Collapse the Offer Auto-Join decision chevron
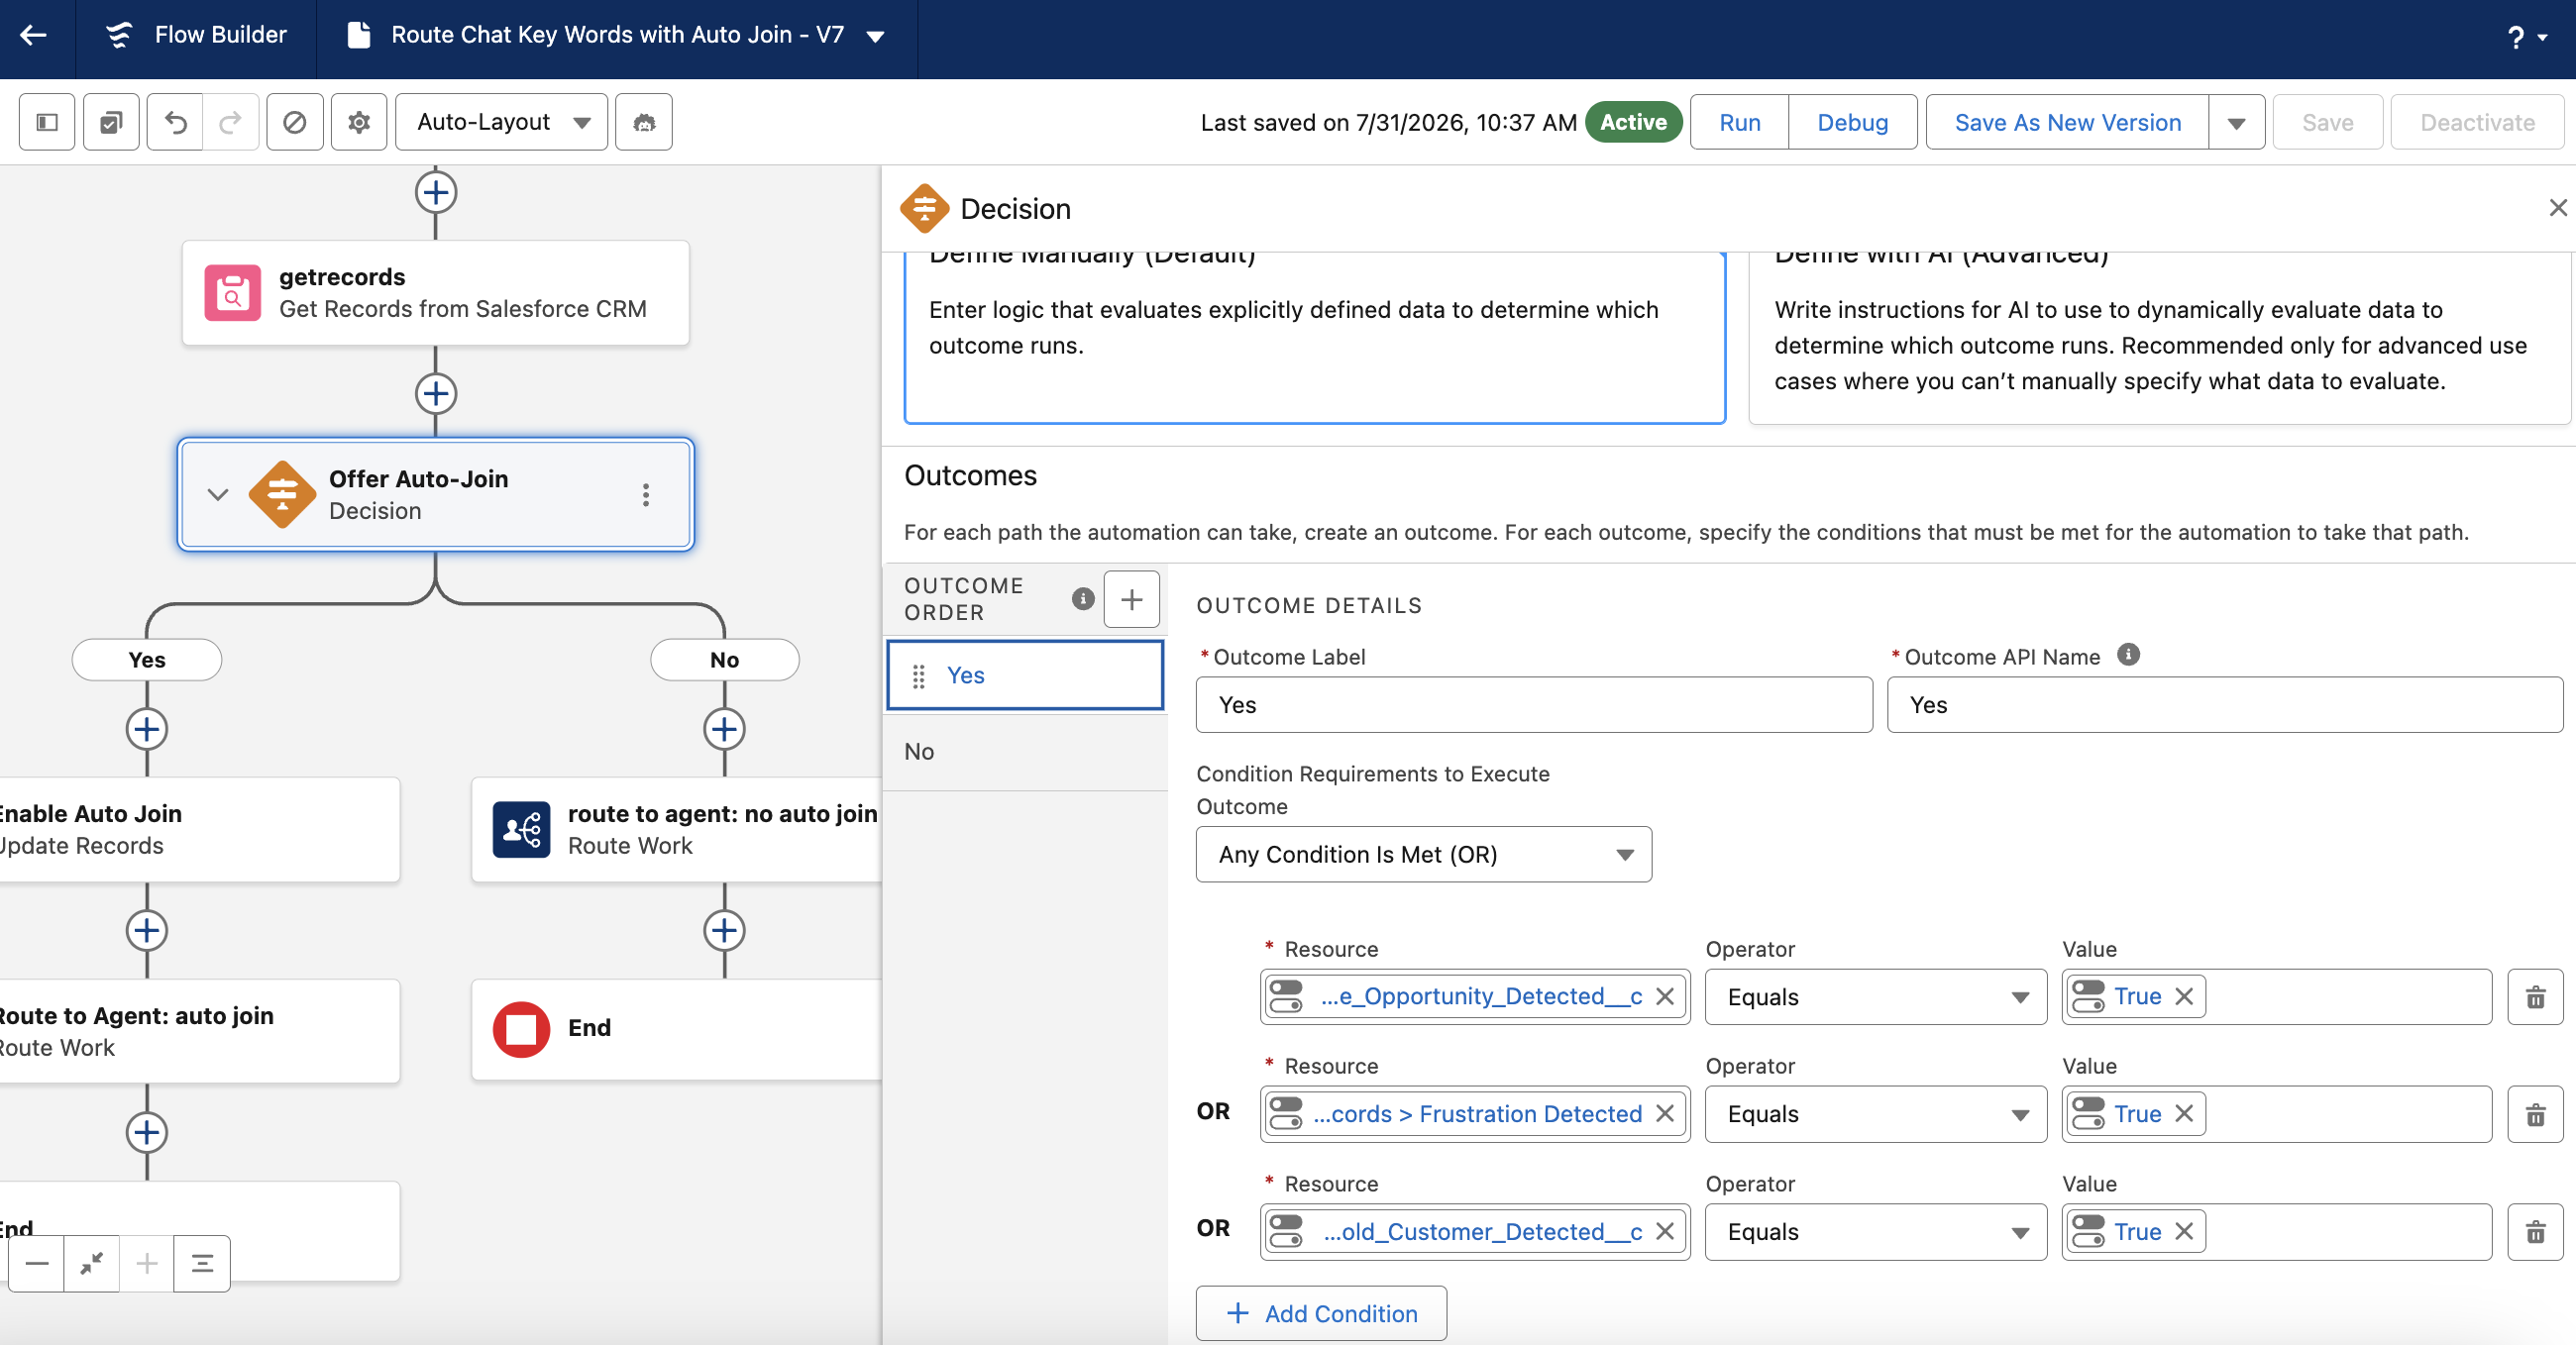2576x1345 pixels. [x=218, y=494]
